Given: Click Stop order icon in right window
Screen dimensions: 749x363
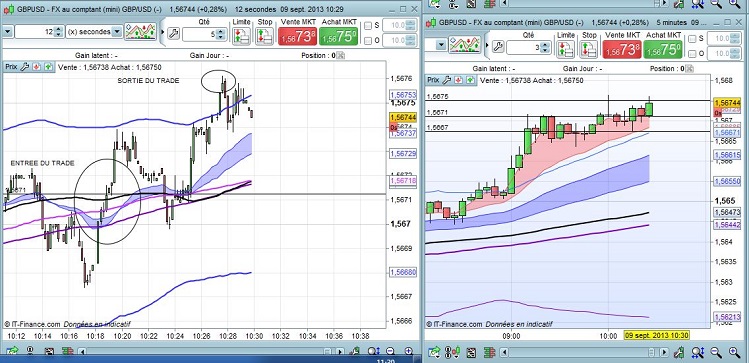Looking at the screenshot, I should tap(588, 49).
